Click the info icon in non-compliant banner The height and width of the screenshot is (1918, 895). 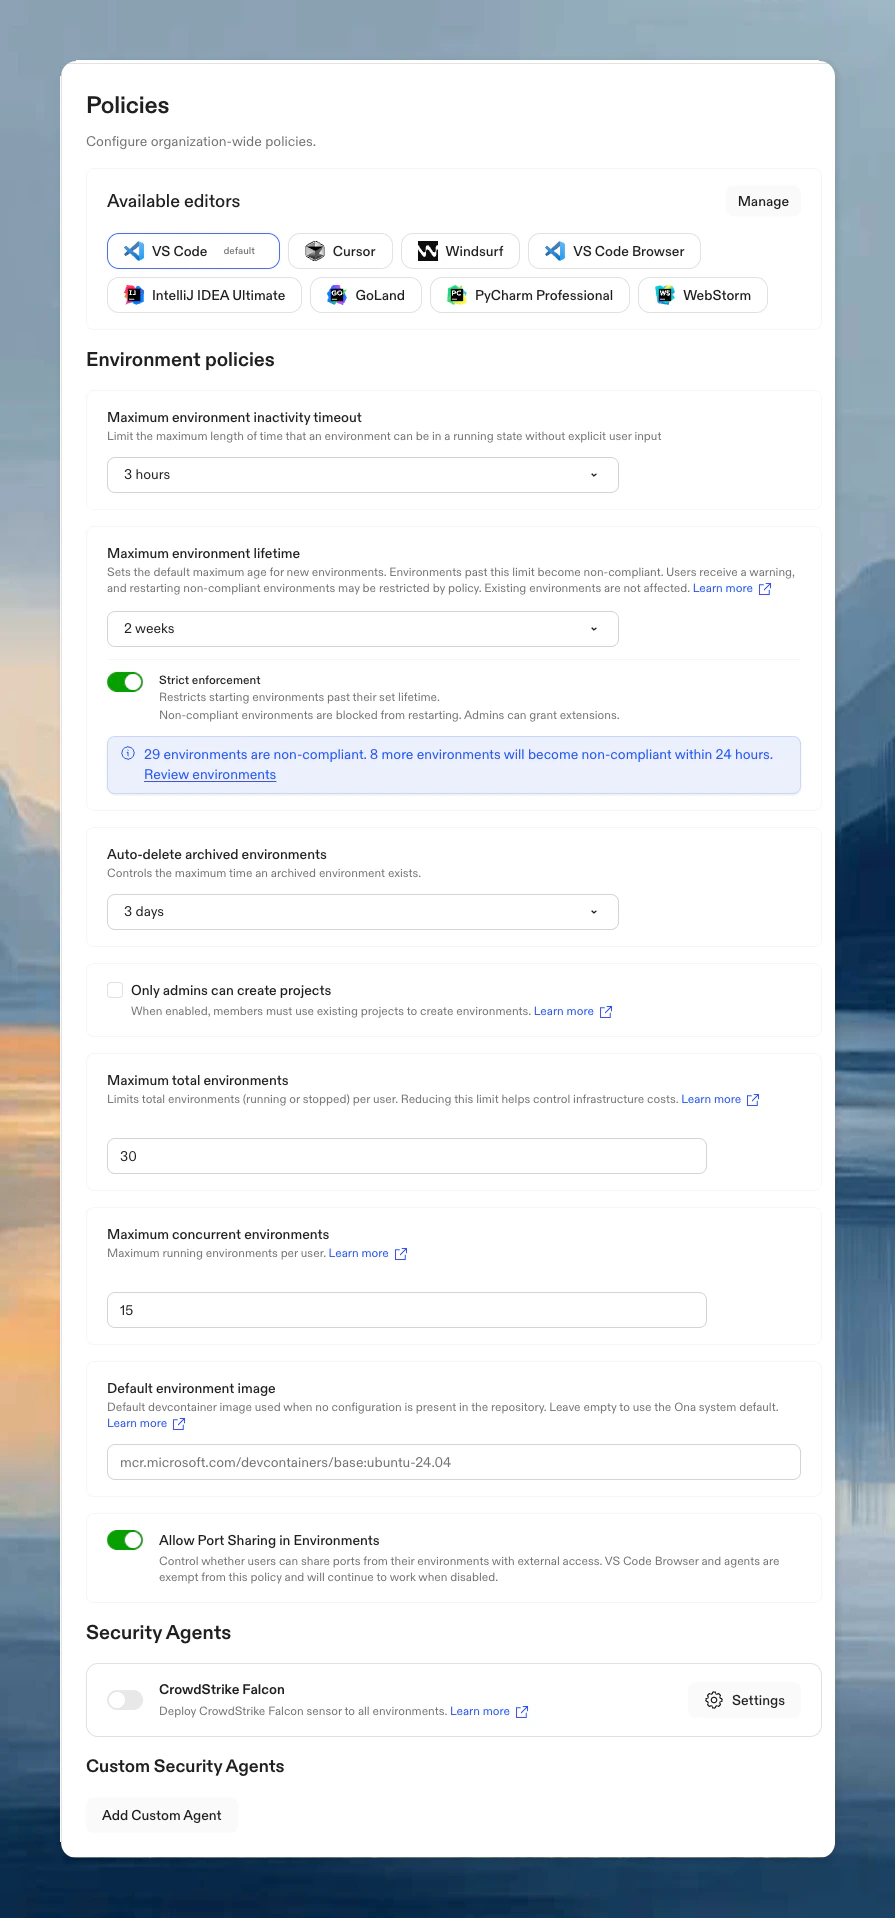pos(128,754)
